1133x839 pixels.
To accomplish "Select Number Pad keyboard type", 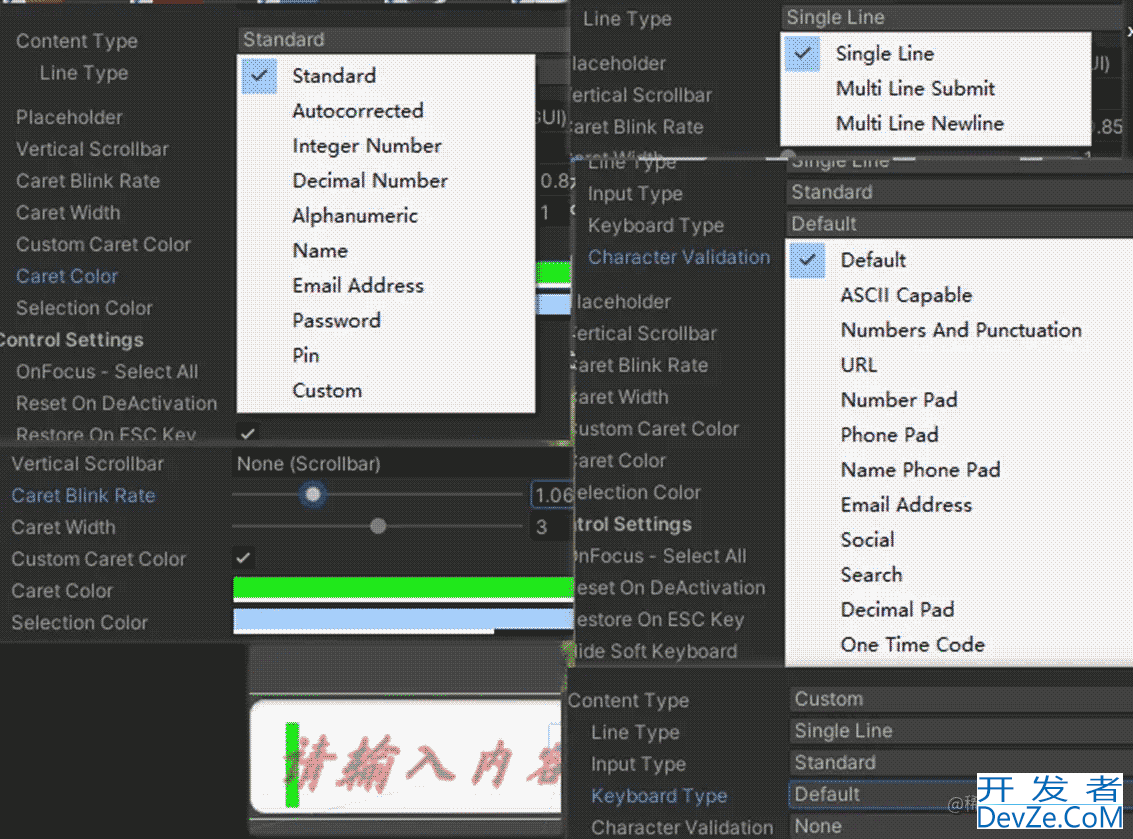I will (x=899, y=400).
